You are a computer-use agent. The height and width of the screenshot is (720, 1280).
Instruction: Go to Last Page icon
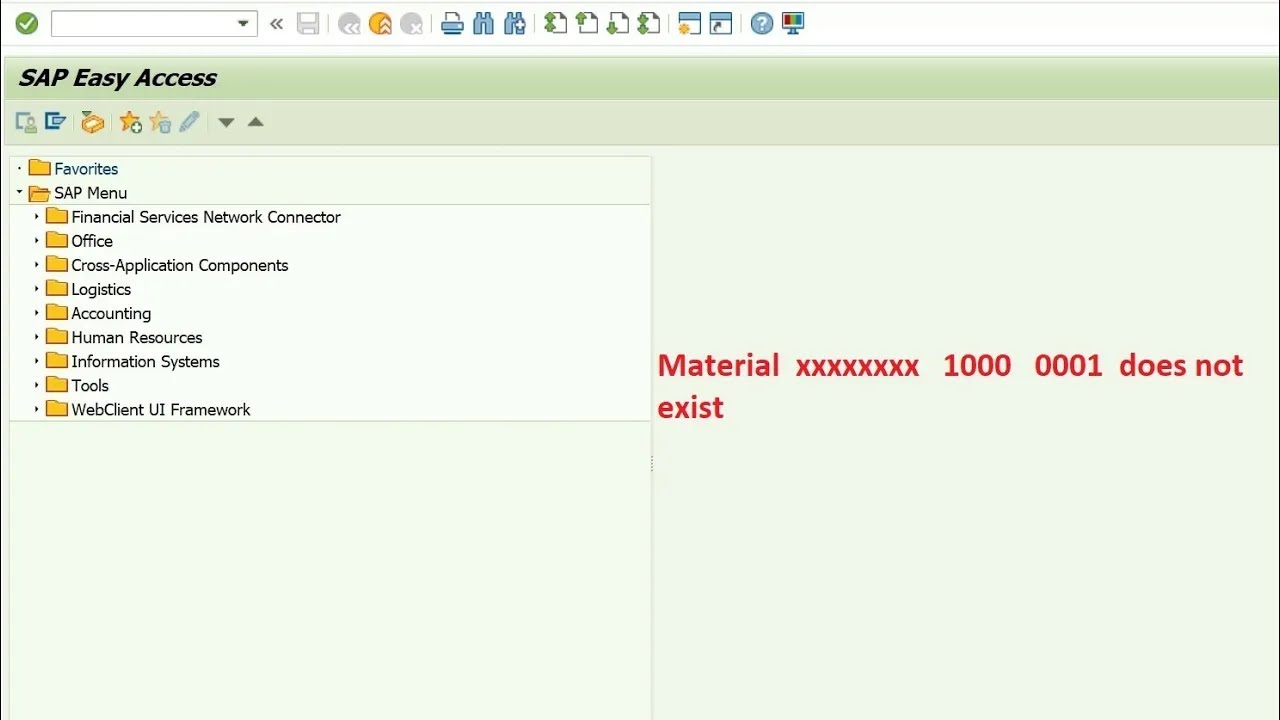[649, 24]
